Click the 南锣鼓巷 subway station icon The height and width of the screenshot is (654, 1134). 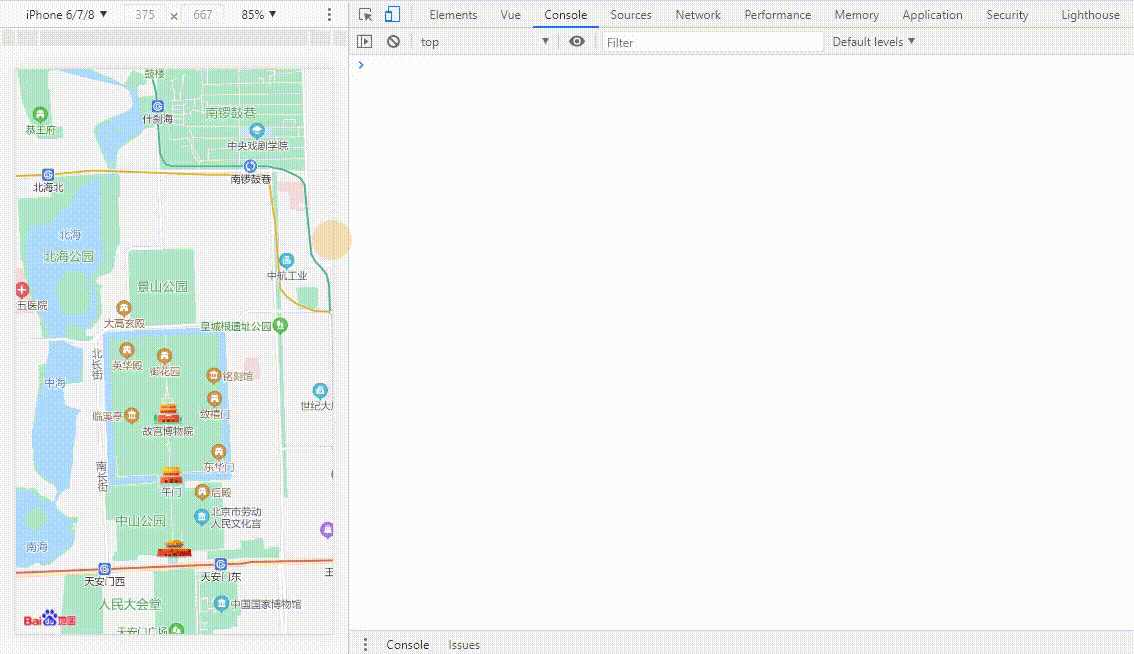pos(250,166)
